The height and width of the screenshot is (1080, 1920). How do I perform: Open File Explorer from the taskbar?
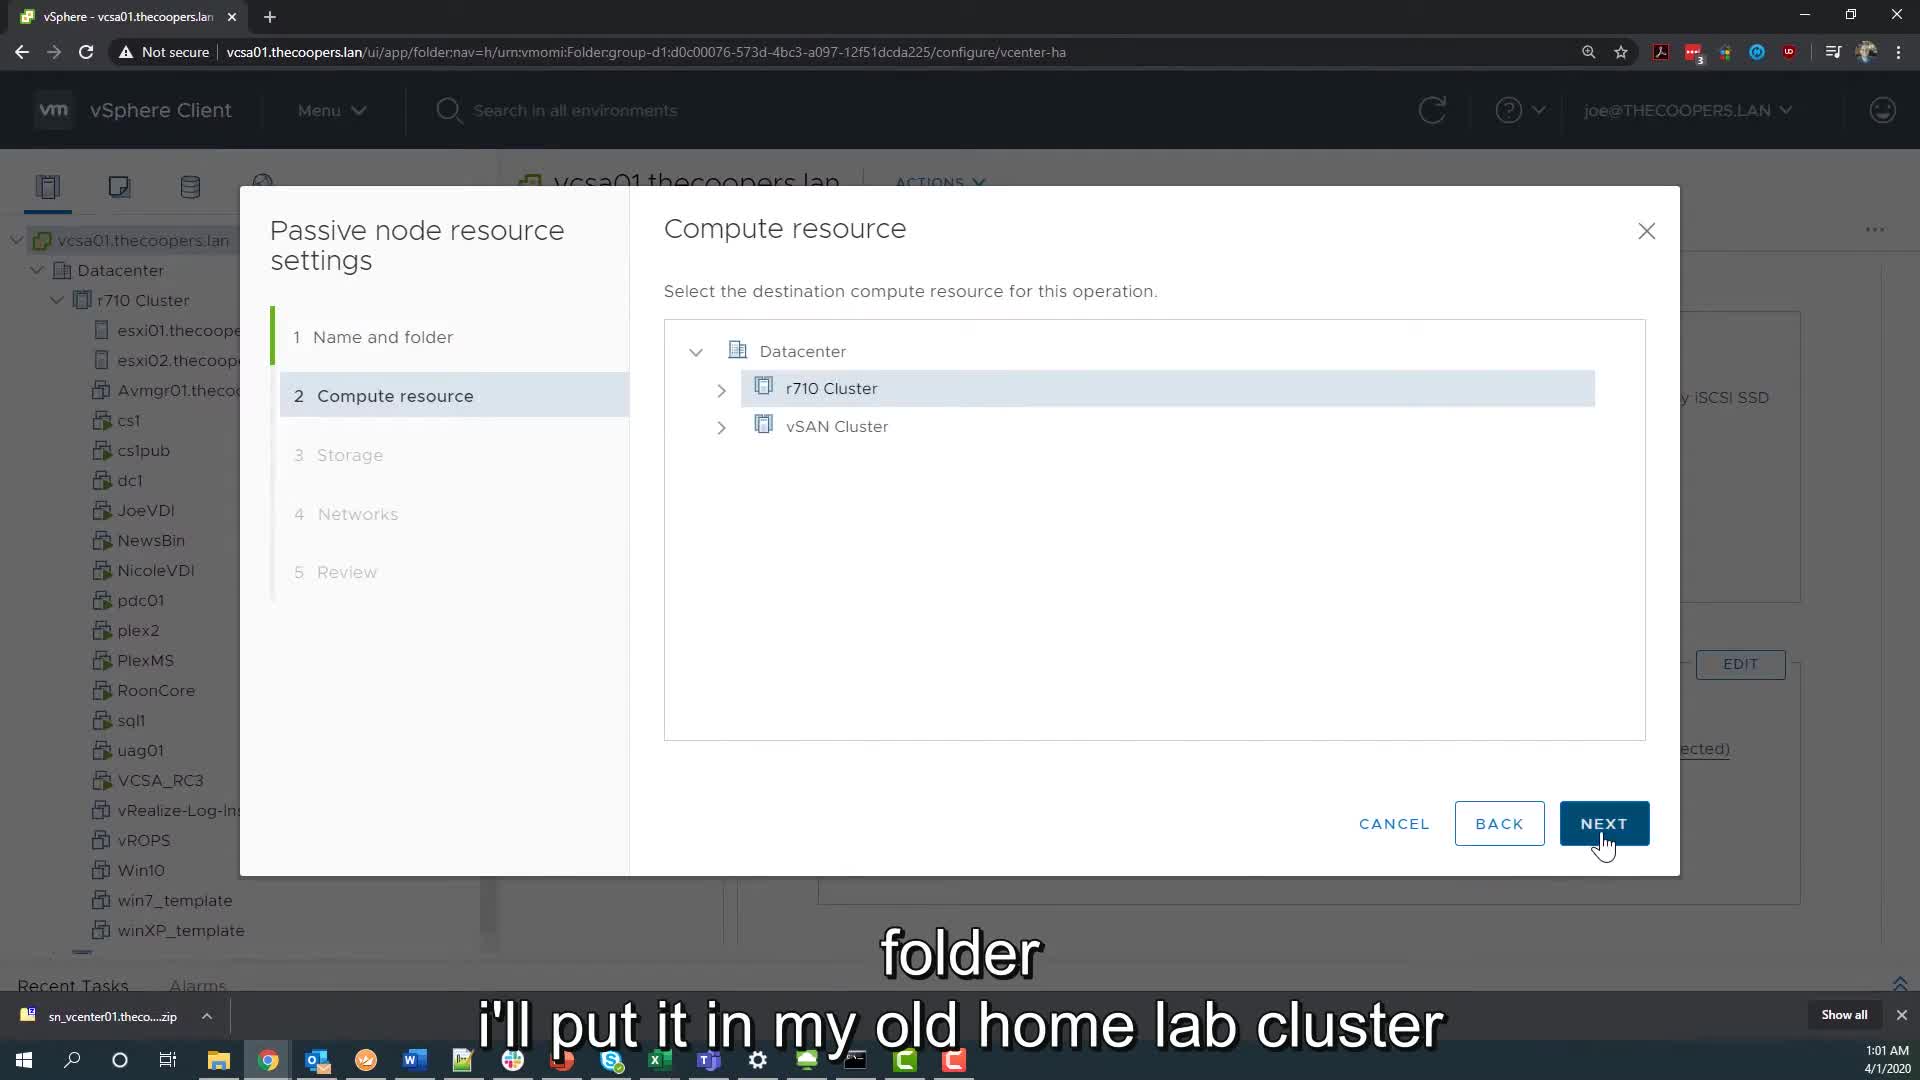pos(218,1060)
